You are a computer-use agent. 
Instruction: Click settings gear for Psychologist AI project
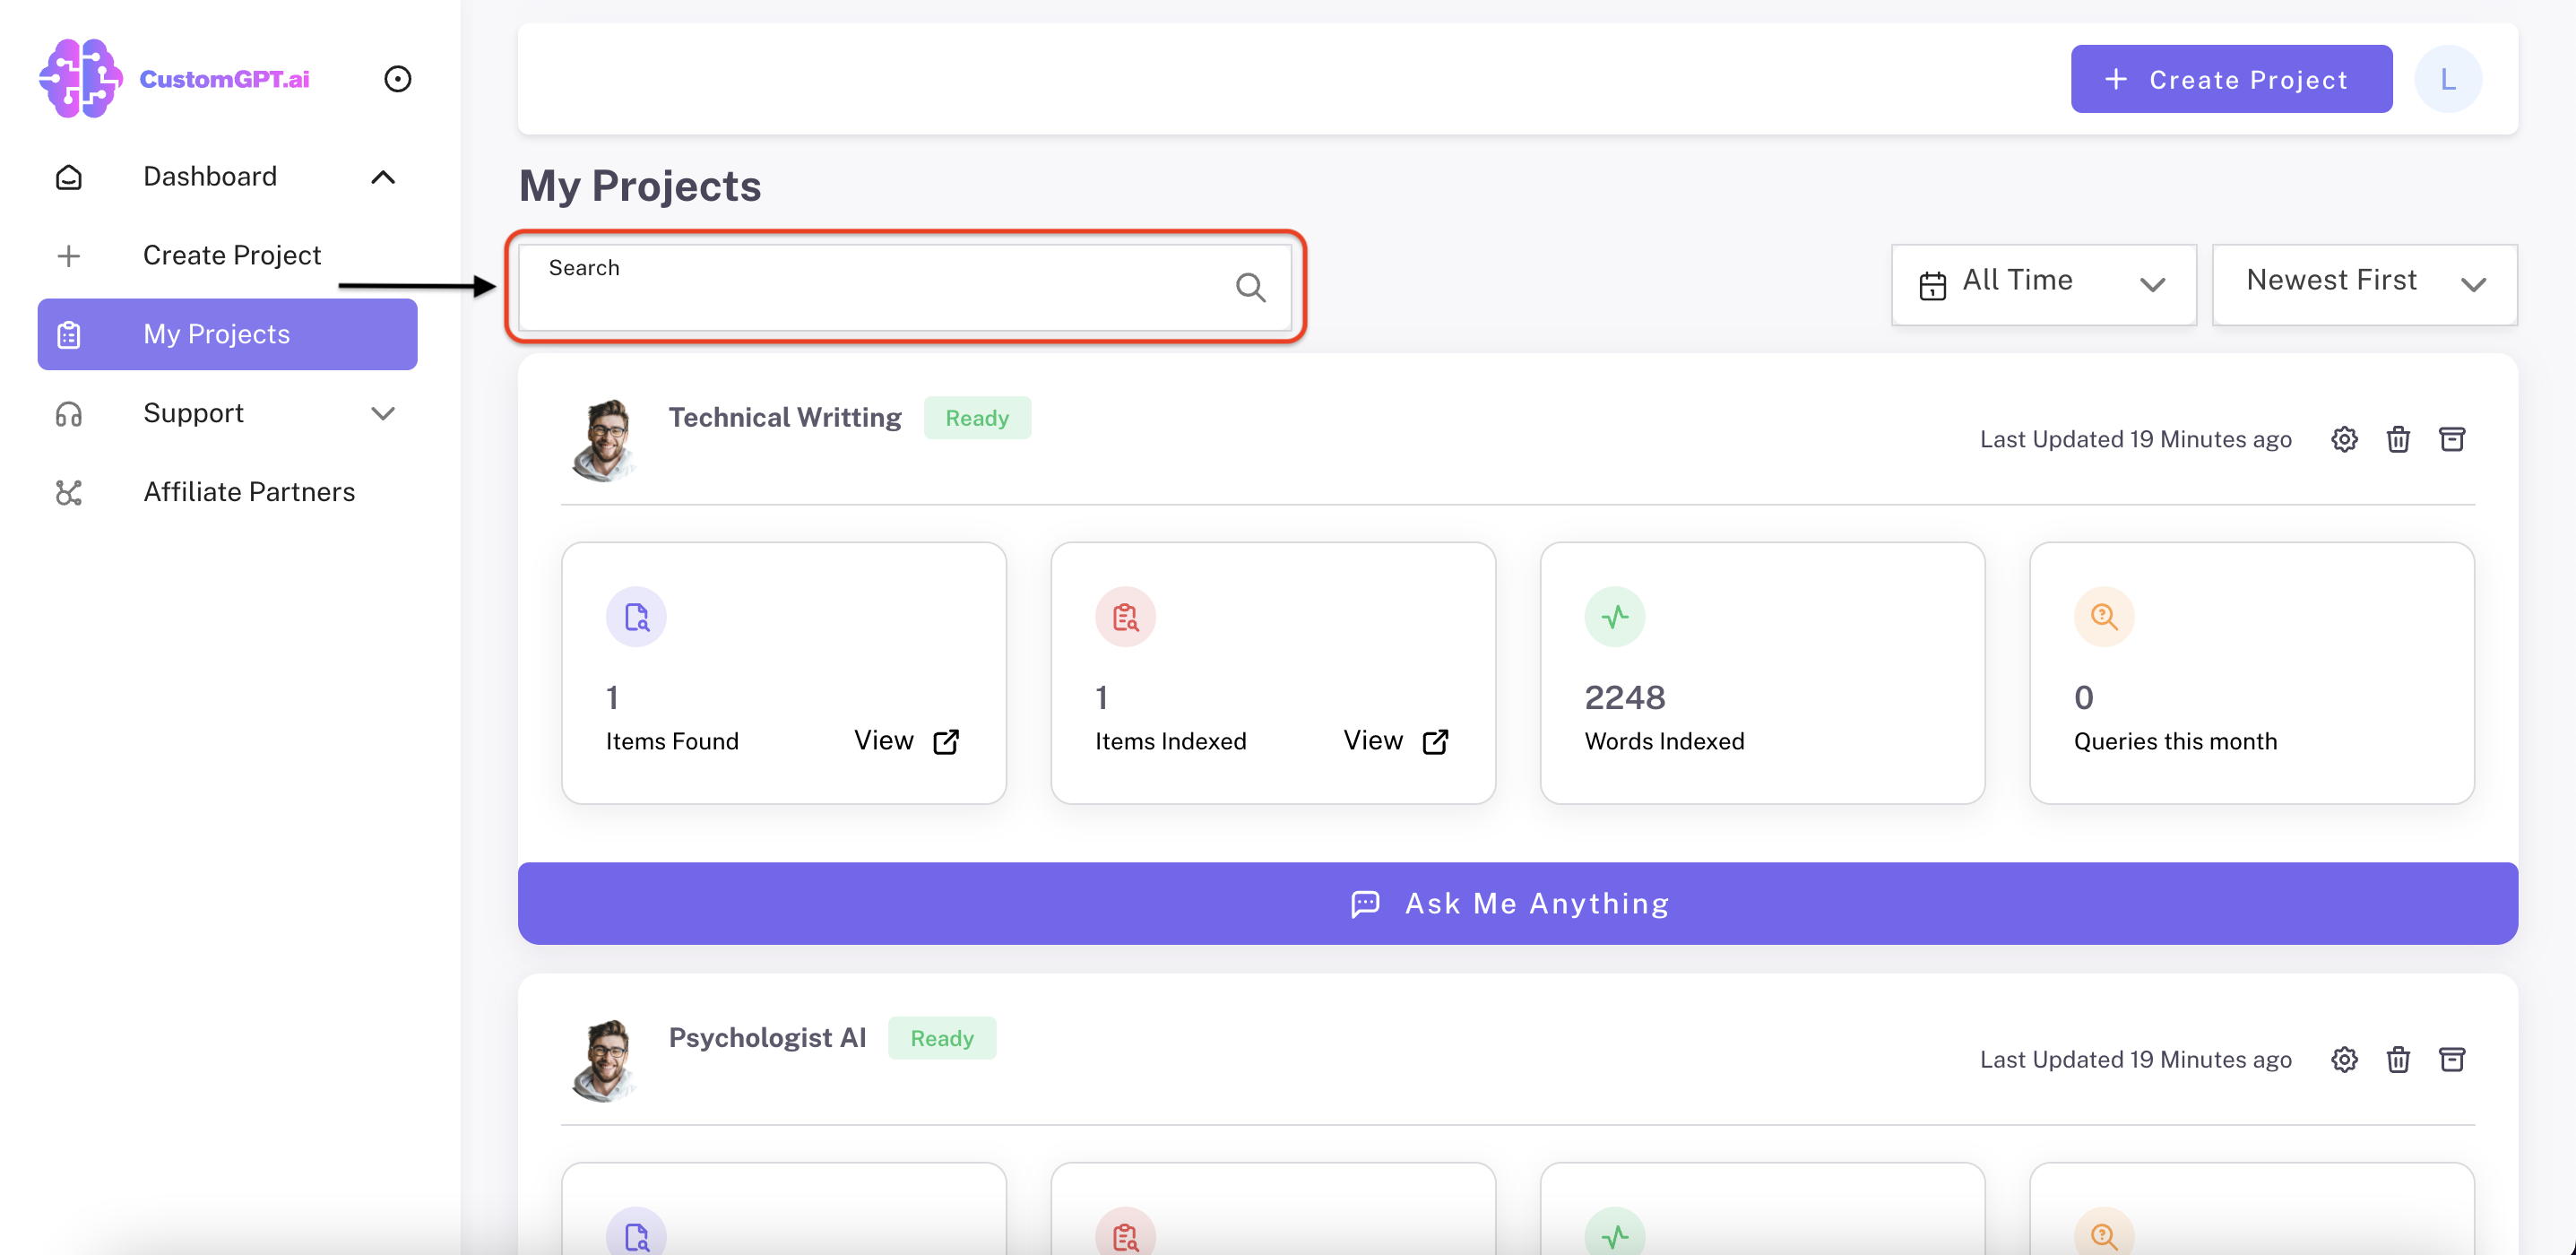point(2344,1059)
